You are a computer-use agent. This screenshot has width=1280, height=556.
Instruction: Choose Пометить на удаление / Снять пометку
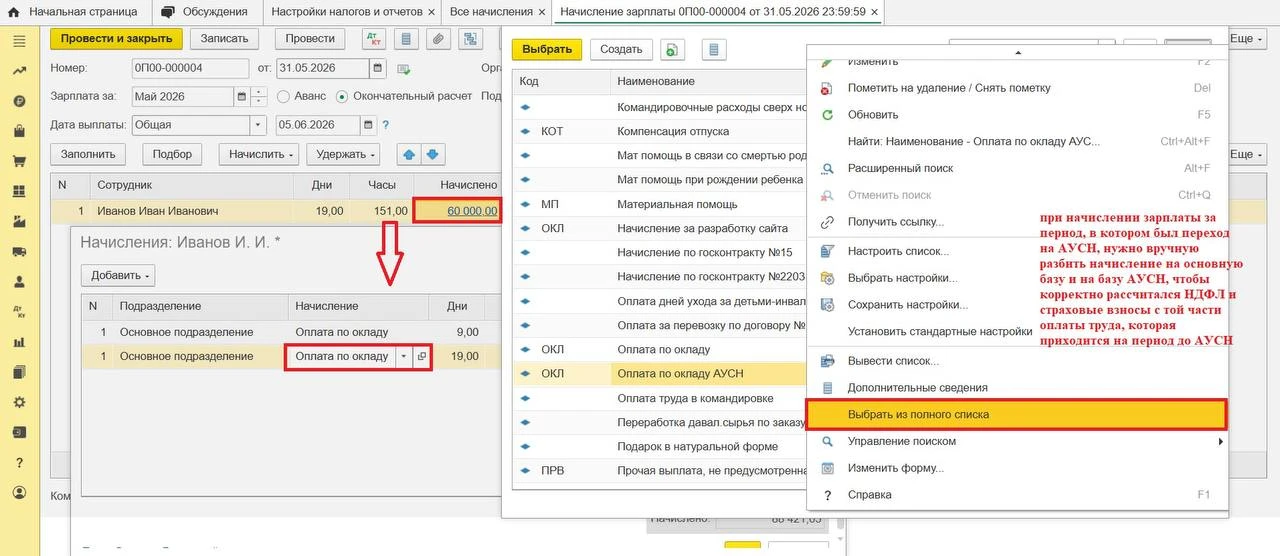[1016, 88]
